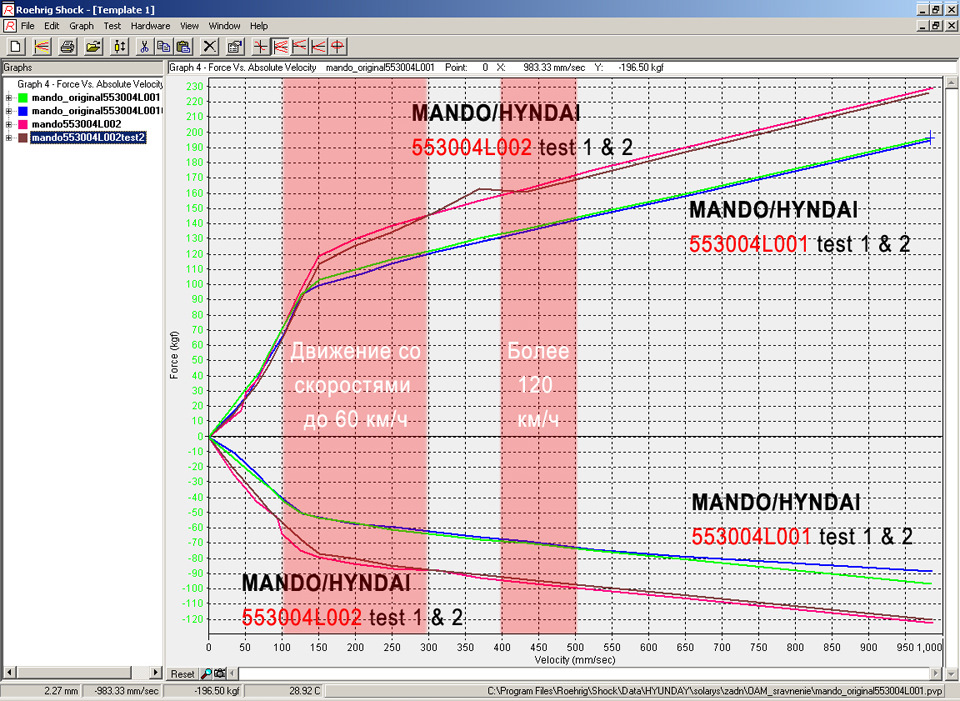Viewport: 960px width, 701px height.
Task: Click the Velocity (mm/sec) axis label
Action: pyautogui.click(x=574, y=660)
